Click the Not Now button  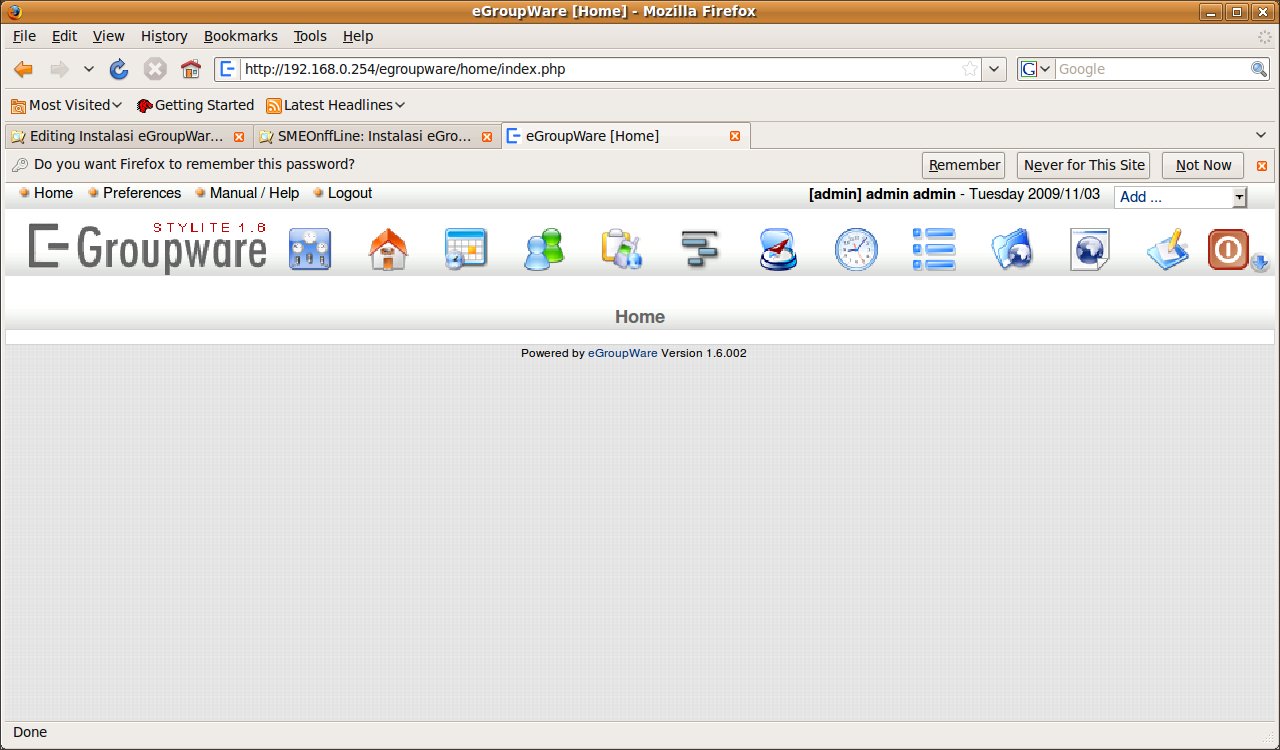pos(1203,165)
